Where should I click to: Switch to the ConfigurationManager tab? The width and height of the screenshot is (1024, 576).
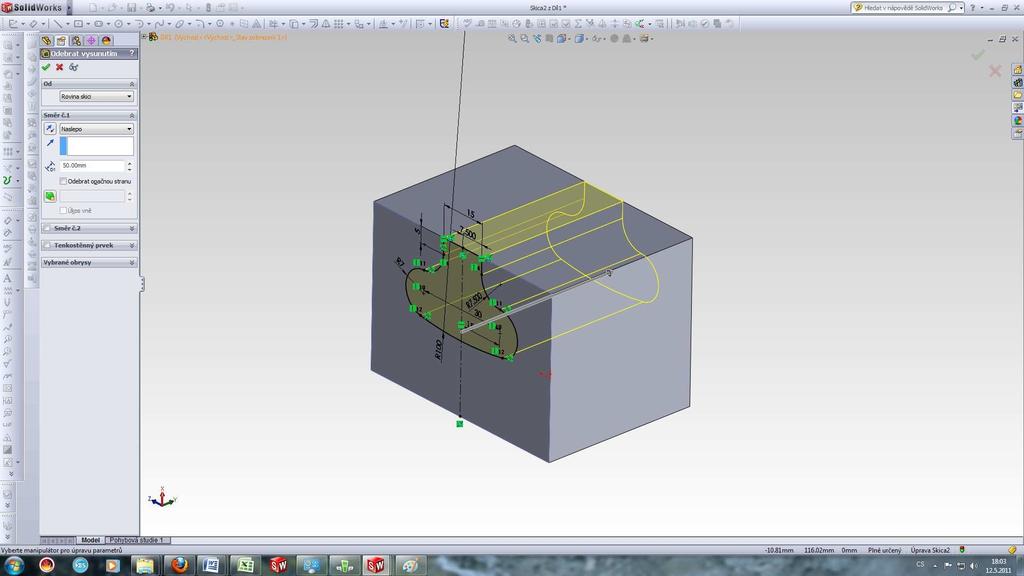pos(76,40)
